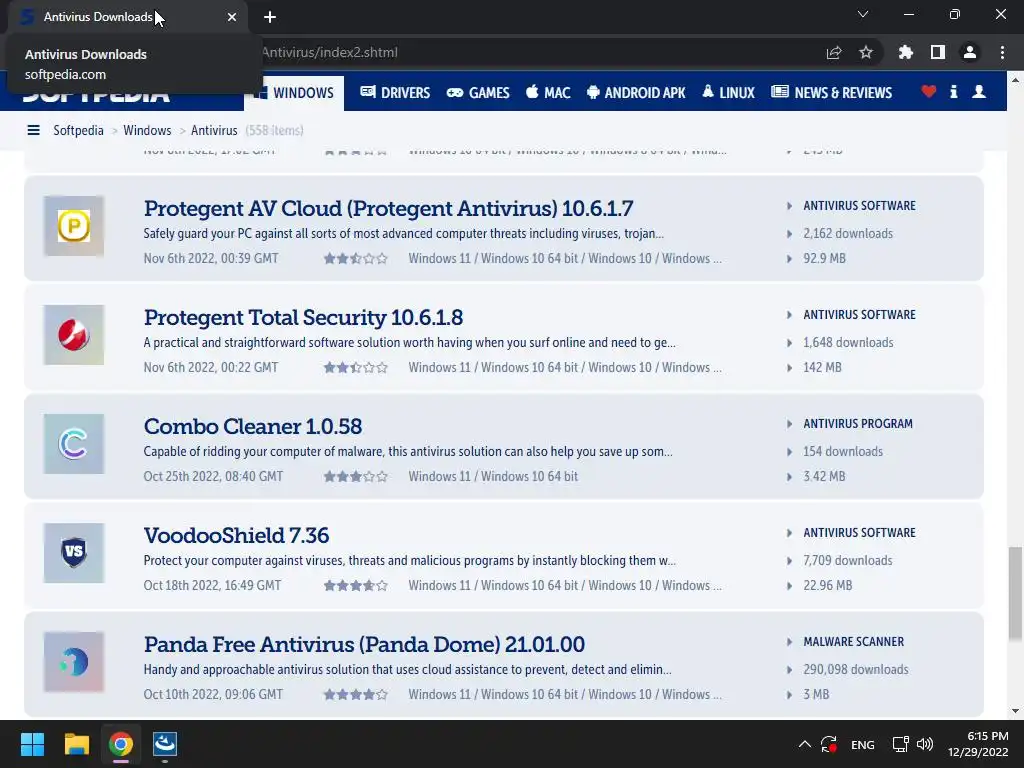Click the Windows breadcrumb link
Screen dimensions: 1024x768
147,131
